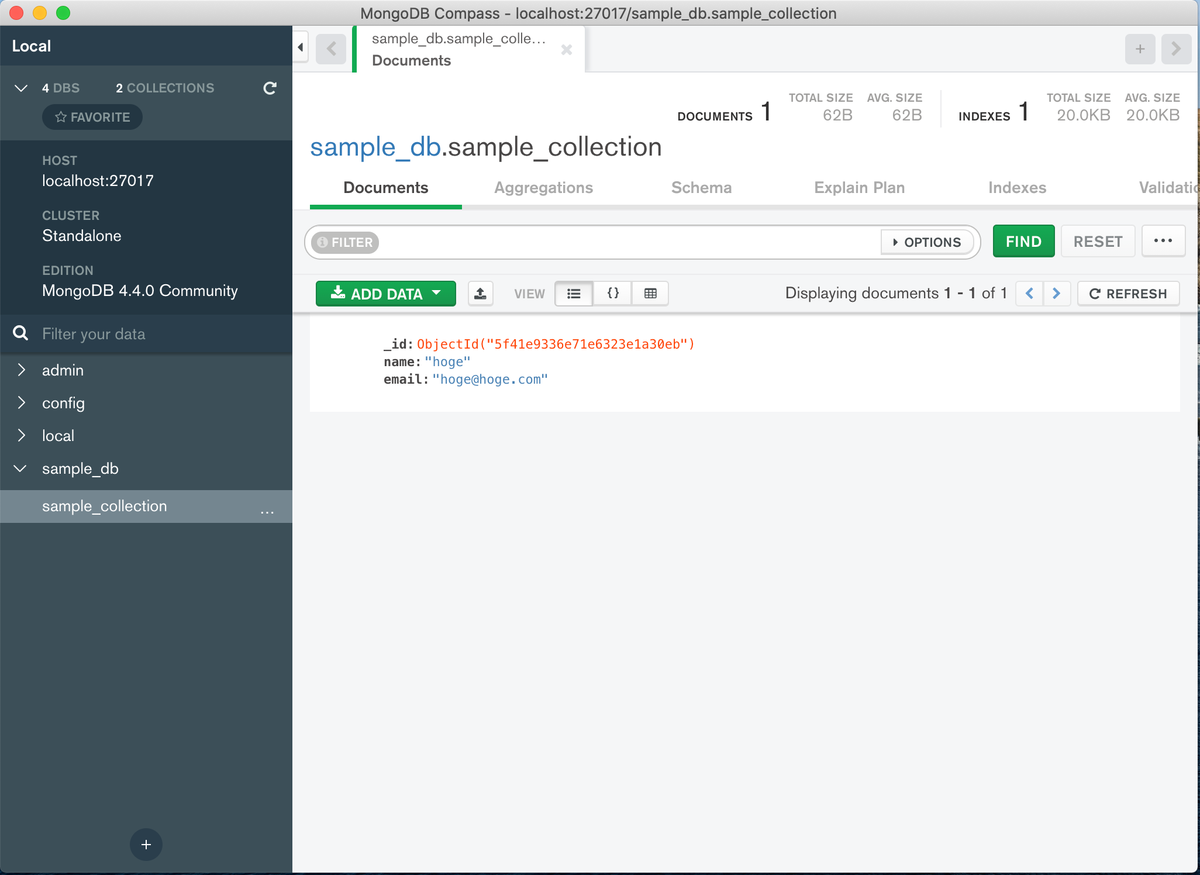This screenshot has width=1200, height=875.
Task: Open the Documents tab
Action: pos(386,187)
